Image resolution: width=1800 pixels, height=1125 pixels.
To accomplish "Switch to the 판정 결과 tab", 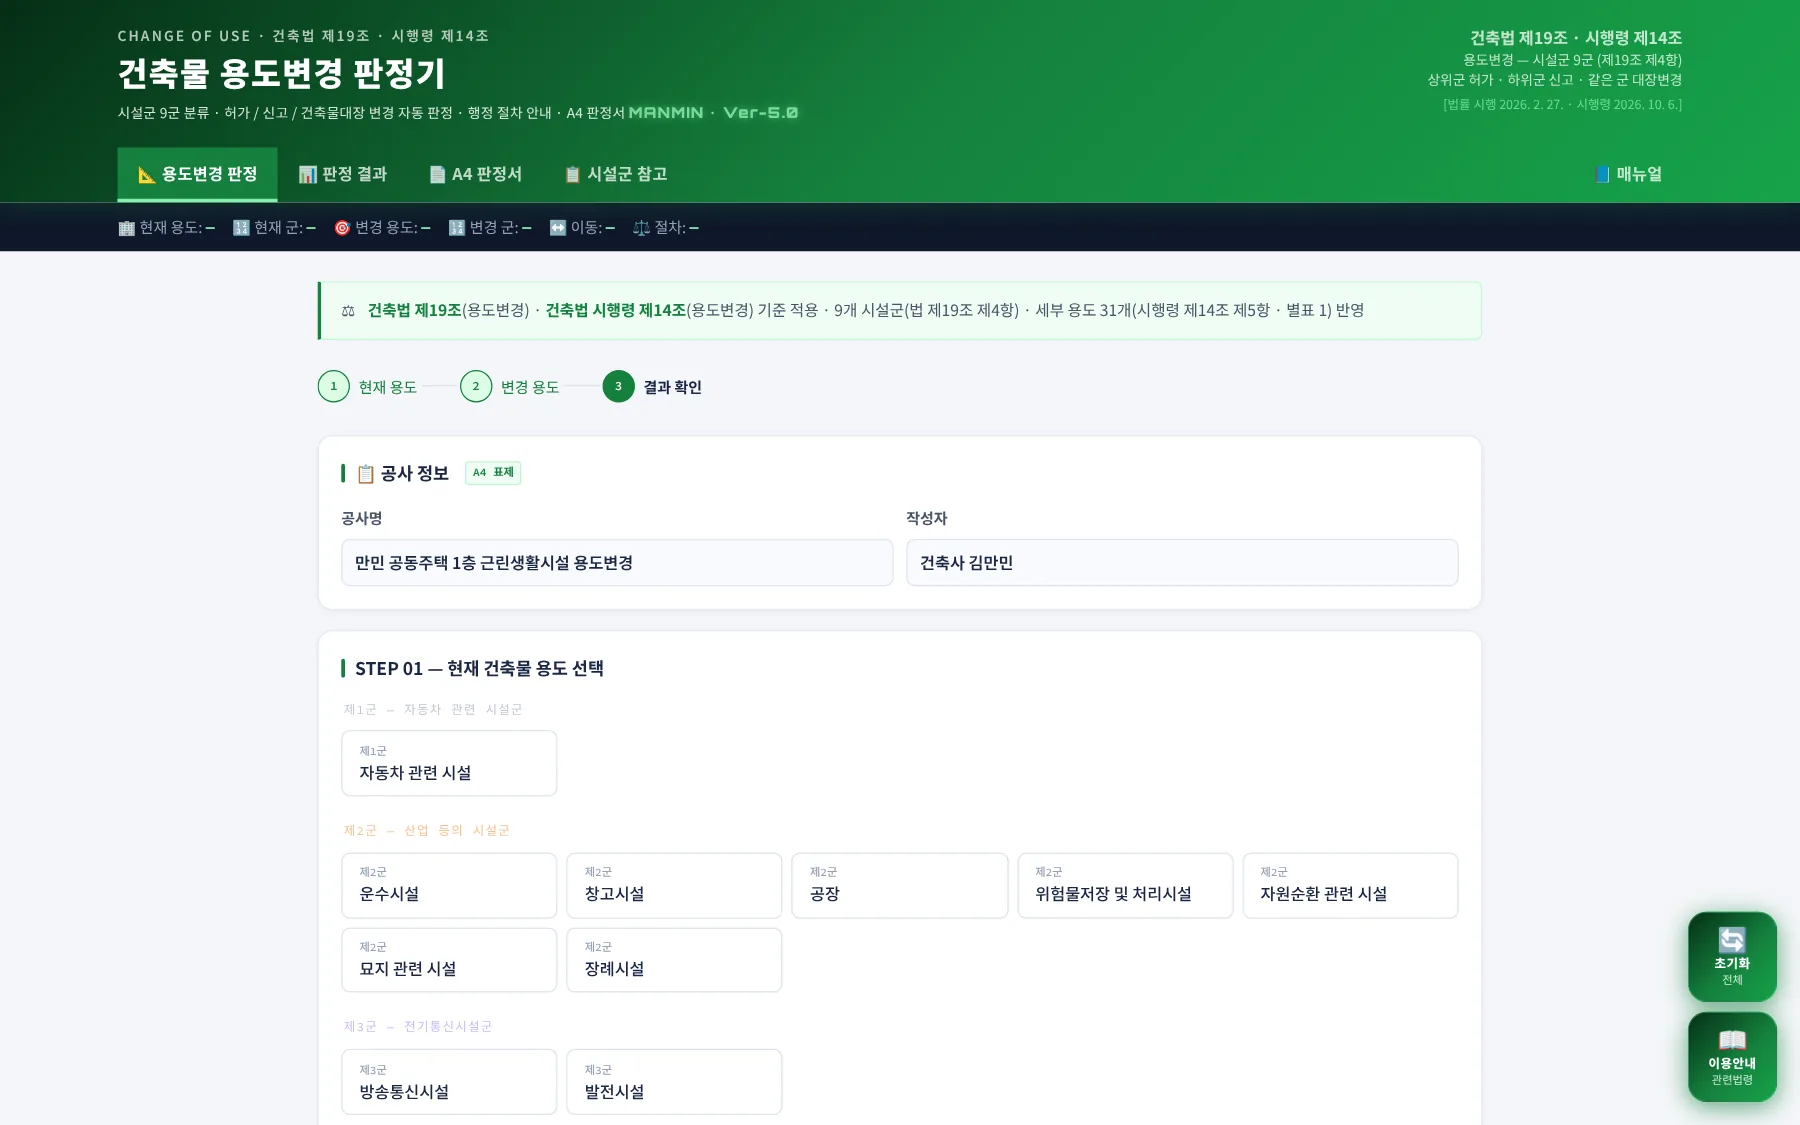I will click(x=342, y=174).
